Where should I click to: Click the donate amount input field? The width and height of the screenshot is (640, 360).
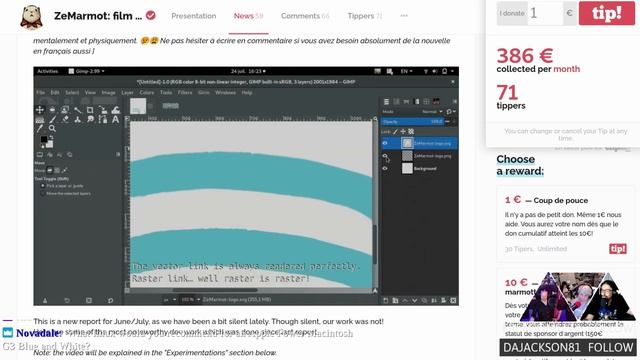pyautogui.click(x=545, y=13)
